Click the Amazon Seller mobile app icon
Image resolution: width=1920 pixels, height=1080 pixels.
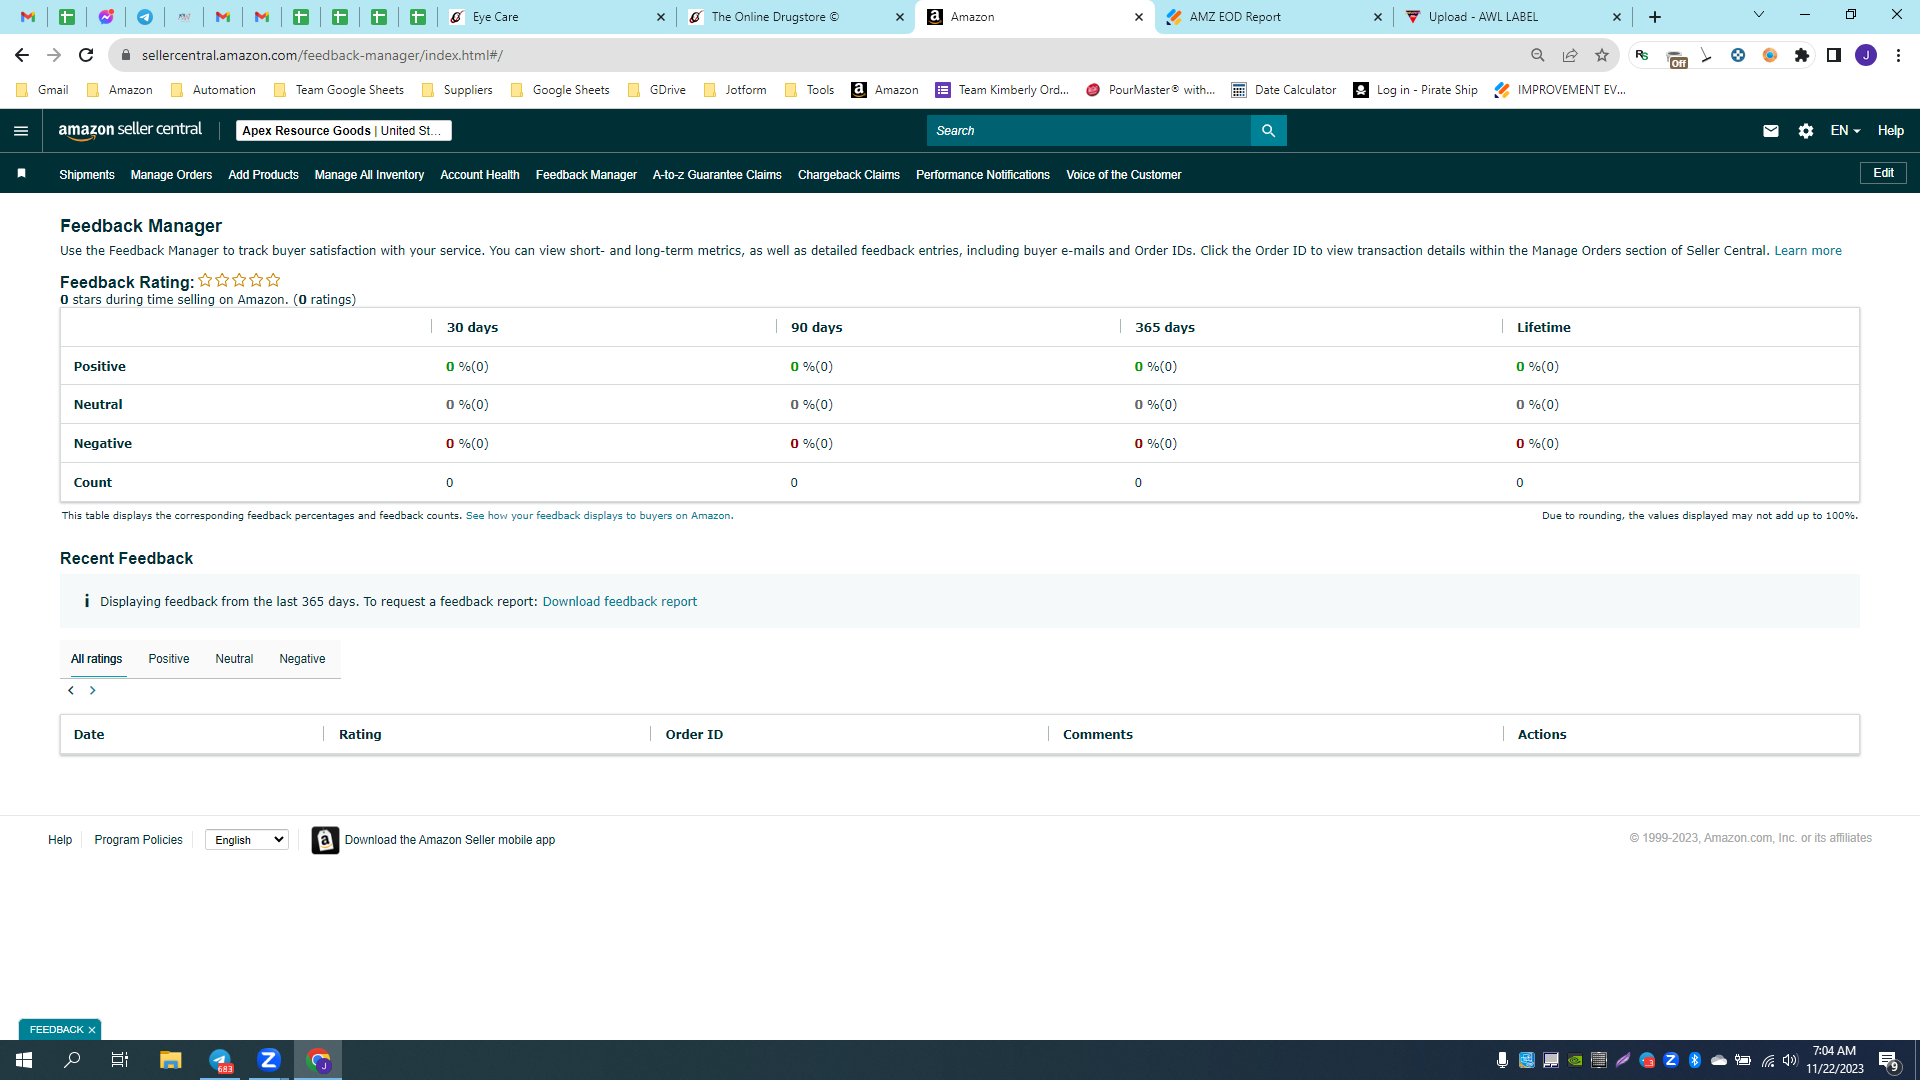pyautogui.click(x=325, y=840)
